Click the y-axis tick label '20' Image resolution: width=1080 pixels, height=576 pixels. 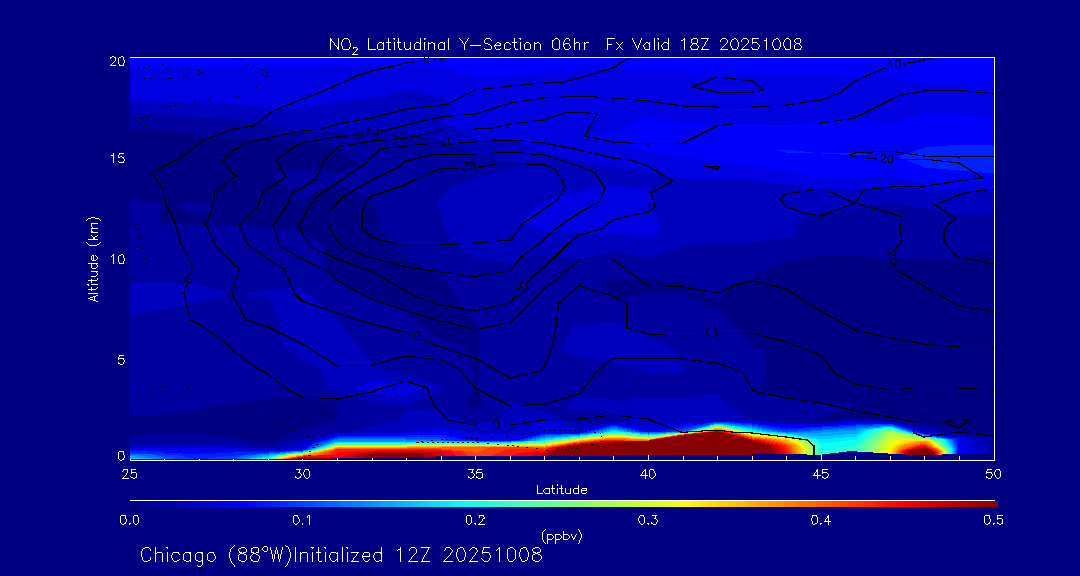[x=118, y=60]
